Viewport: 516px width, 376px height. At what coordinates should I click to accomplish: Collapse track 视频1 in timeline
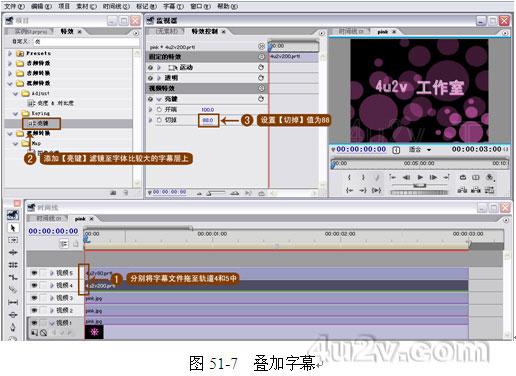[52, 323]
